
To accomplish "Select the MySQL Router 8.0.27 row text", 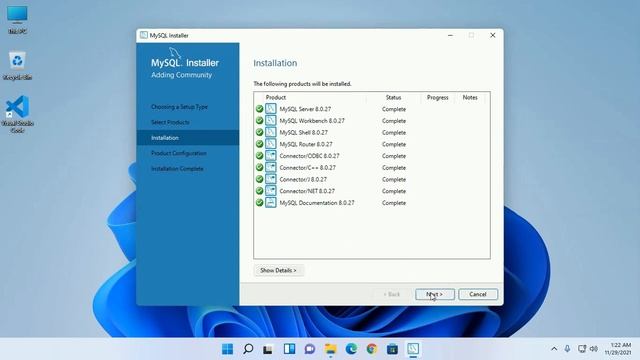I will (306, 144).
